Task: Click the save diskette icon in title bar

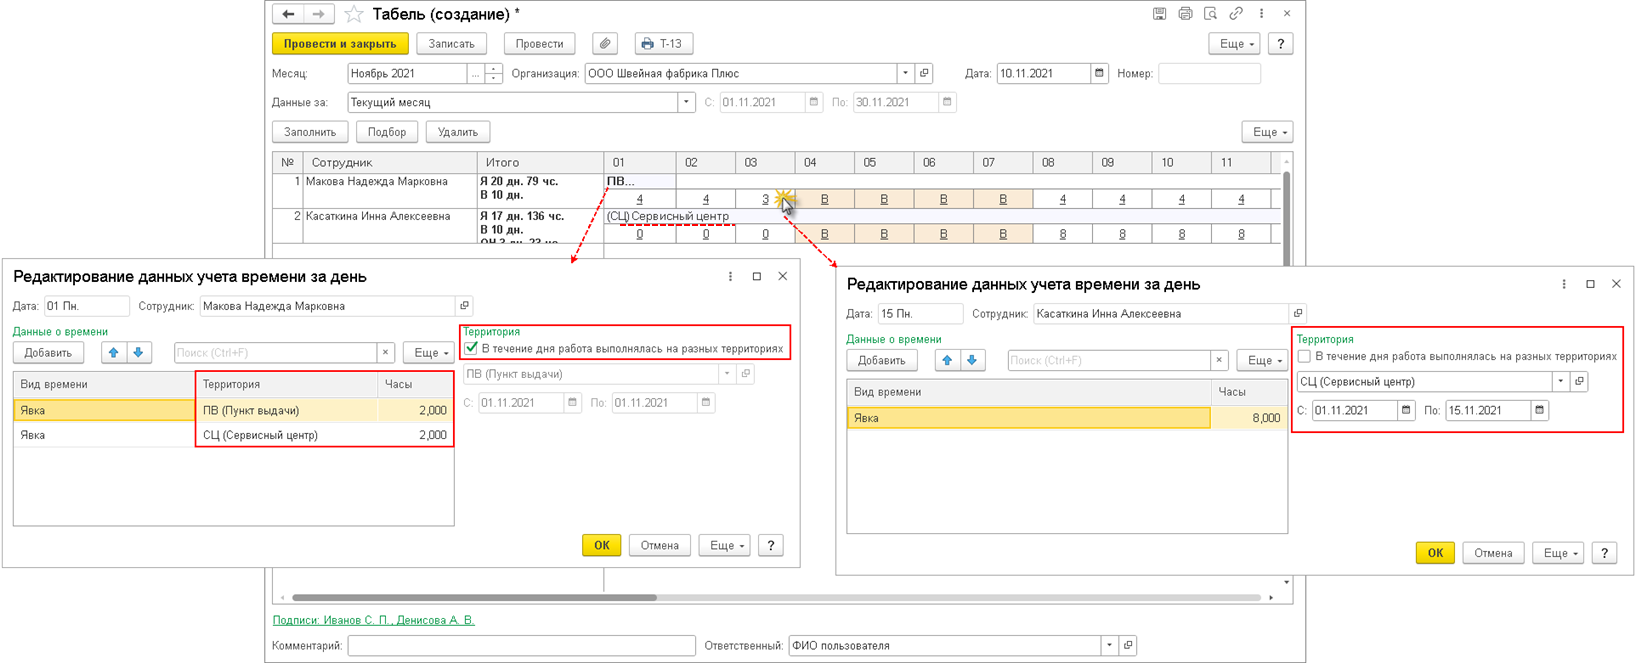Action: pyautogui.click(x=1159, y=14)
